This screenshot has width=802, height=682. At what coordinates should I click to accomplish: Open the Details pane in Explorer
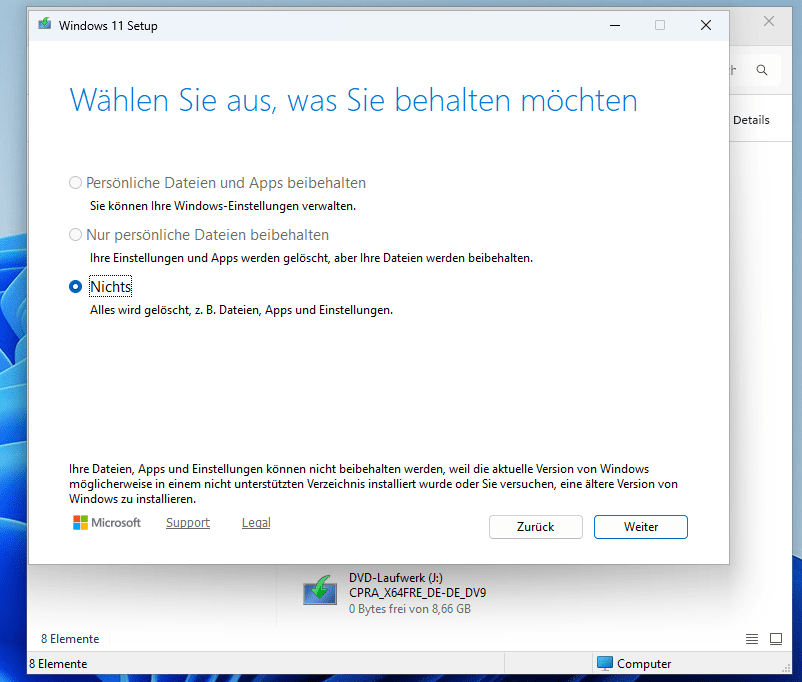pos(751,120)
